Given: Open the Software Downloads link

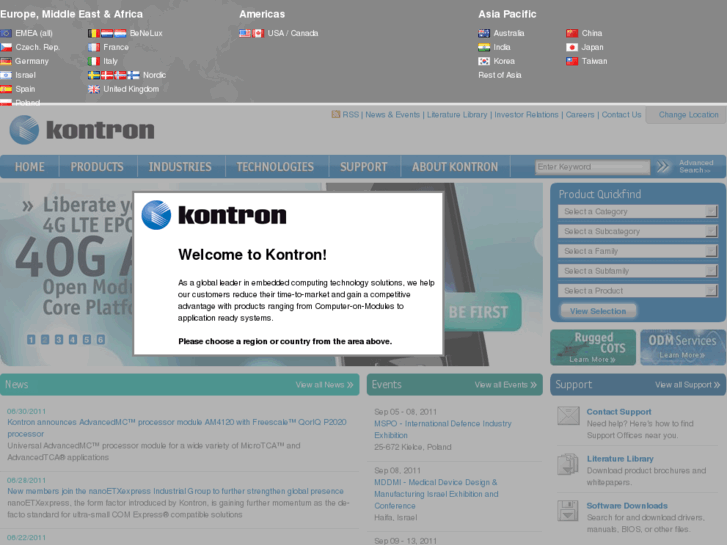Looking at the screenshot, I should point(627,506).
